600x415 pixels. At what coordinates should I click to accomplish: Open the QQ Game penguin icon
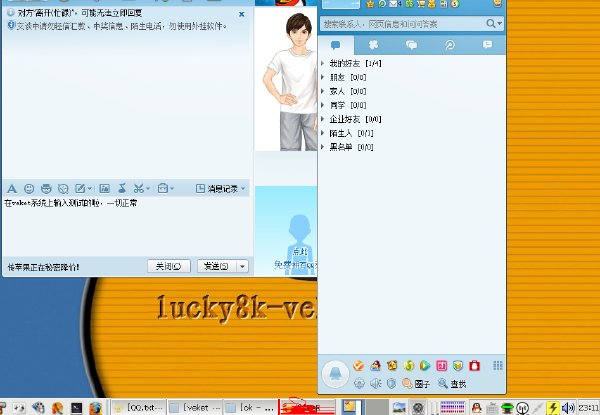[x=375, y=366]
